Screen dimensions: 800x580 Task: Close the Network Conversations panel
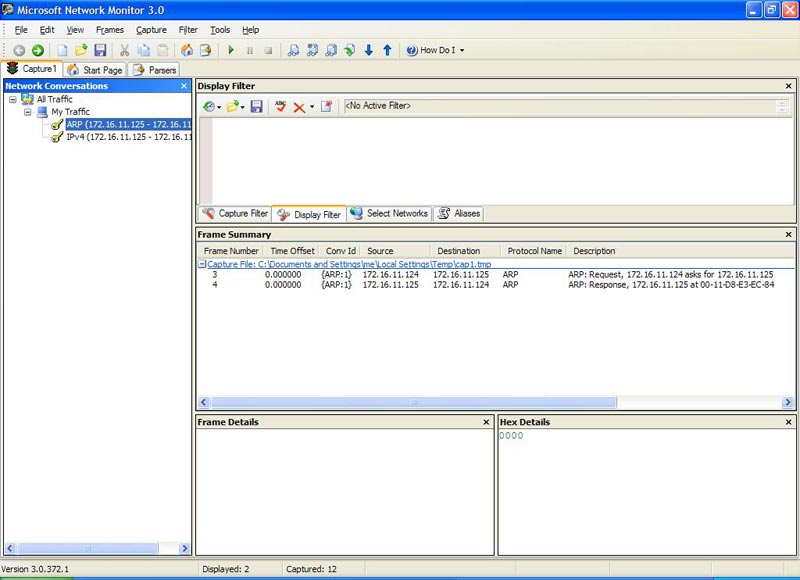pos(184,86)
